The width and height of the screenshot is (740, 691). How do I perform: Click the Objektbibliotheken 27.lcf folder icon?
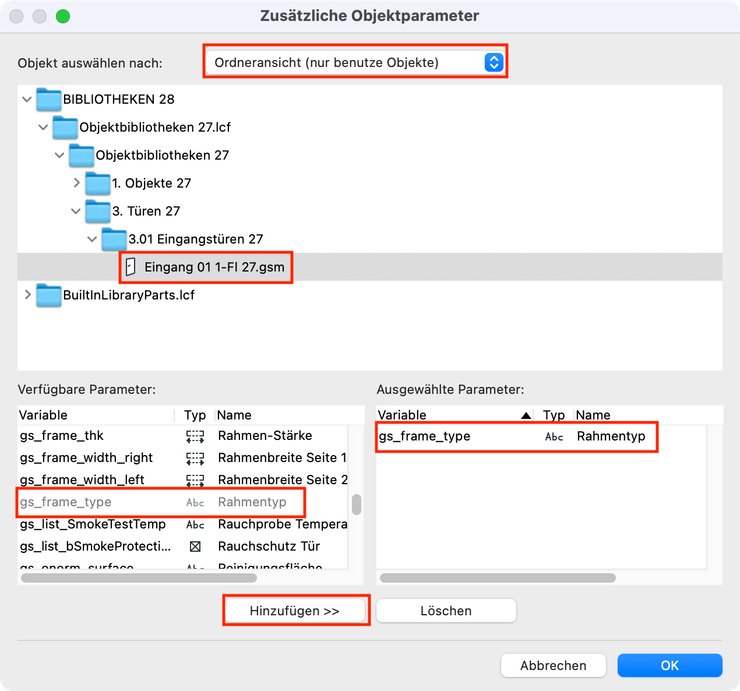pos(64,128)
